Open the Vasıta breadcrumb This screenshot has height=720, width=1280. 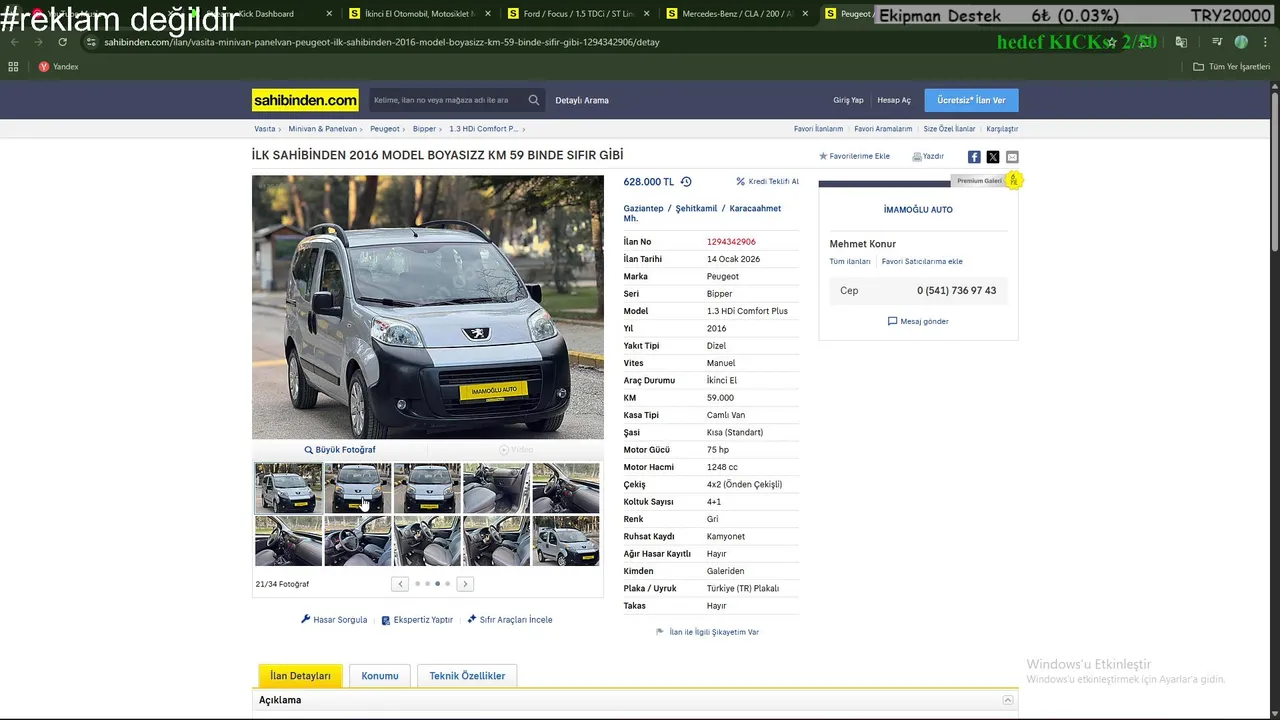[265, 129]
